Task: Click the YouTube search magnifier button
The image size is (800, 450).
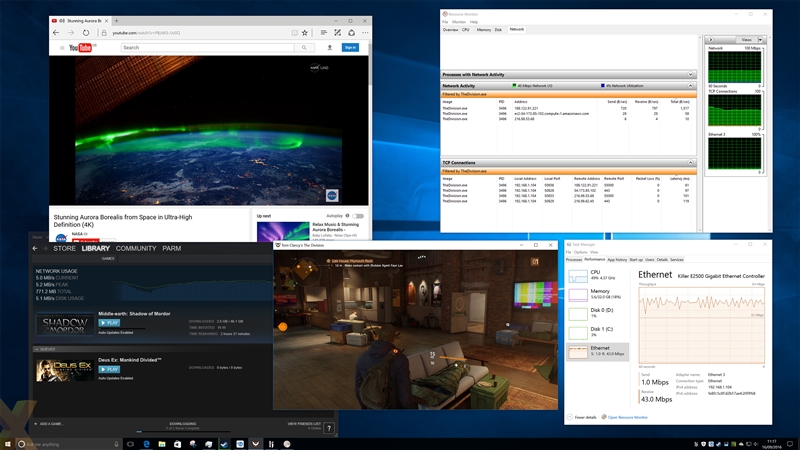Action: 303,47
